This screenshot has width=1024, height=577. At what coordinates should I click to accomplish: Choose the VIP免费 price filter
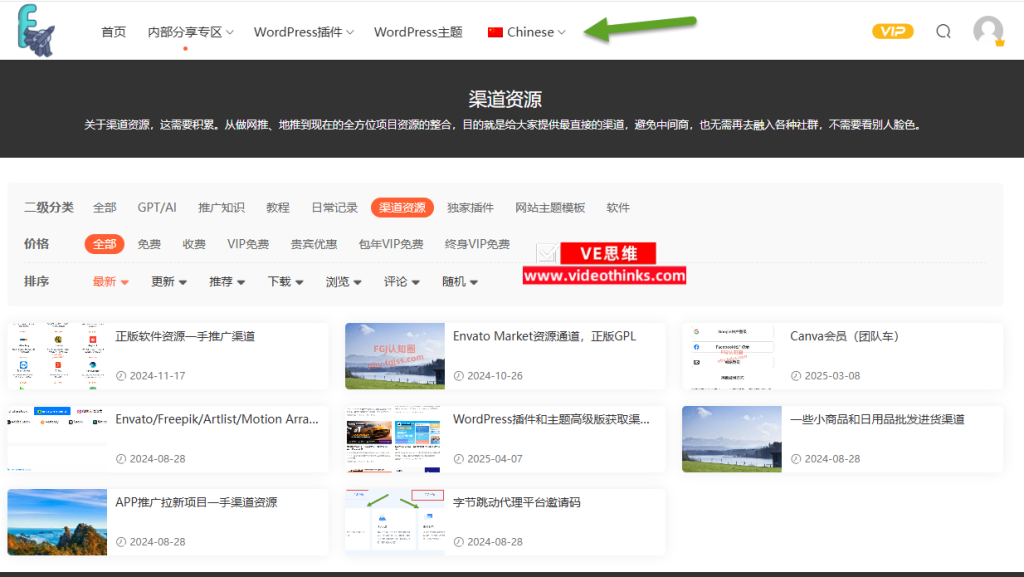(248, 244)
